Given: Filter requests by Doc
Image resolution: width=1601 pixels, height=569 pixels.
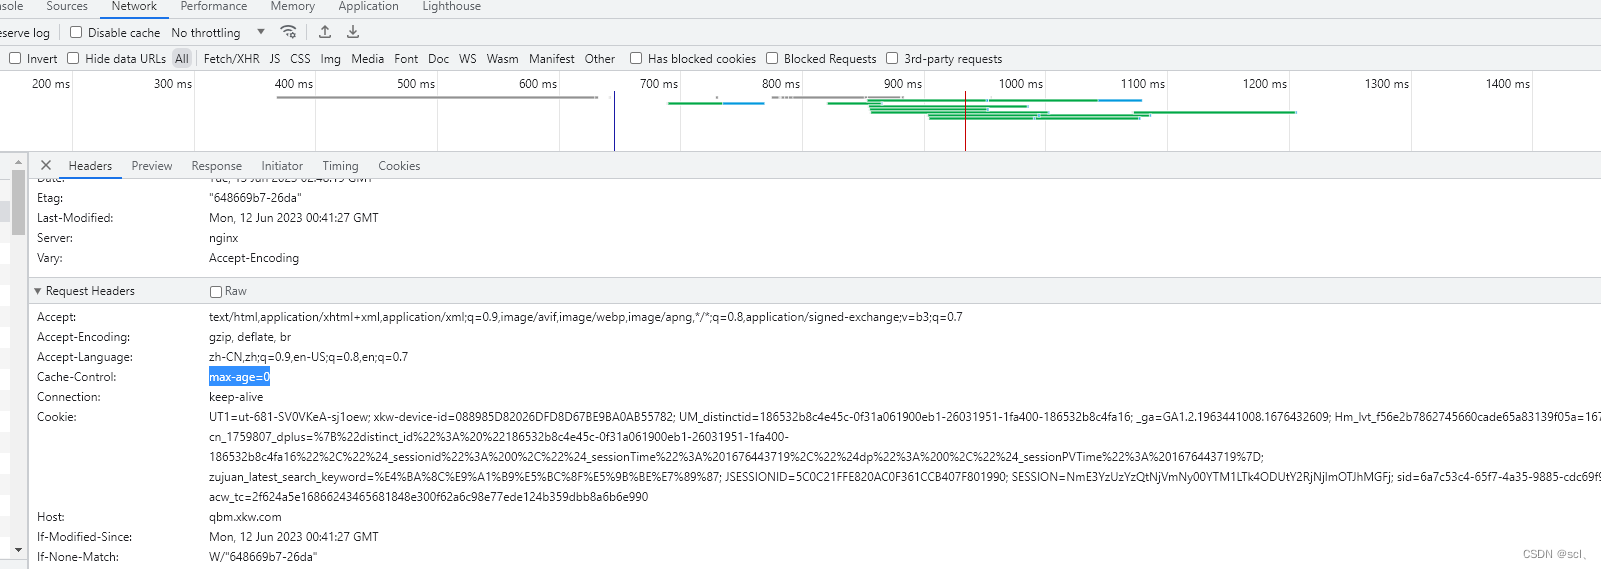Looking at the screenshot, I should coord(438,59).
